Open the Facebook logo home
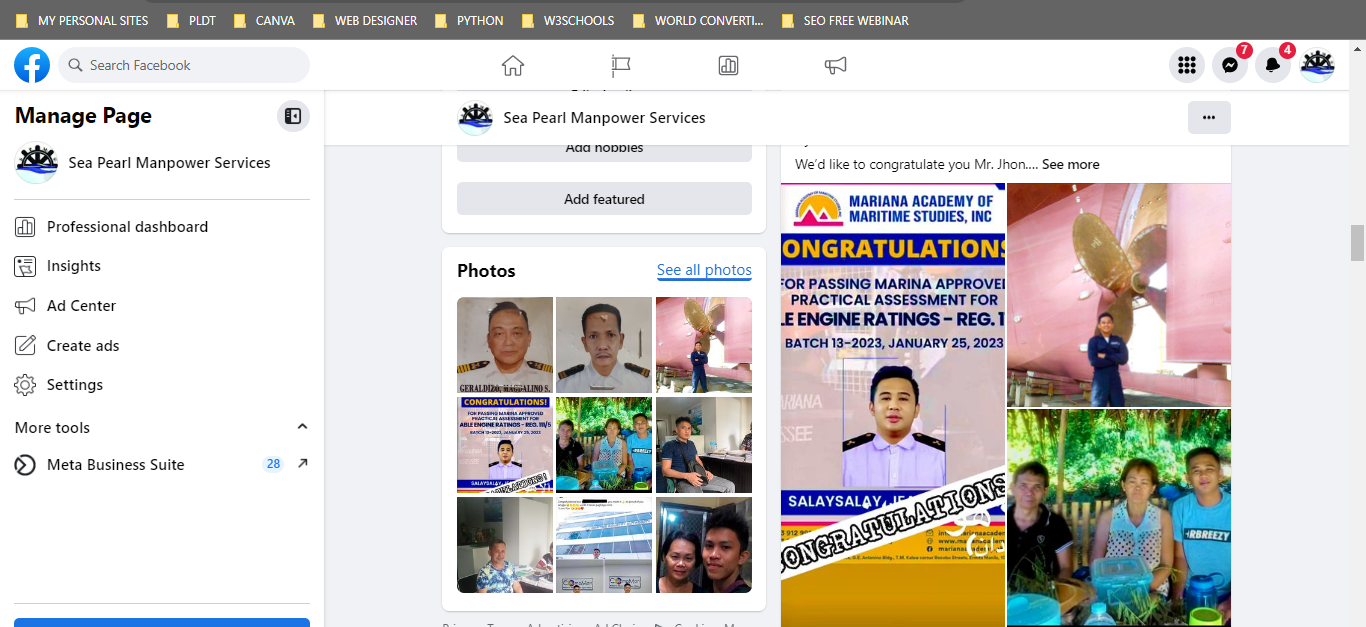Screen dimensions: 1366x627 (x=32, y=65)
